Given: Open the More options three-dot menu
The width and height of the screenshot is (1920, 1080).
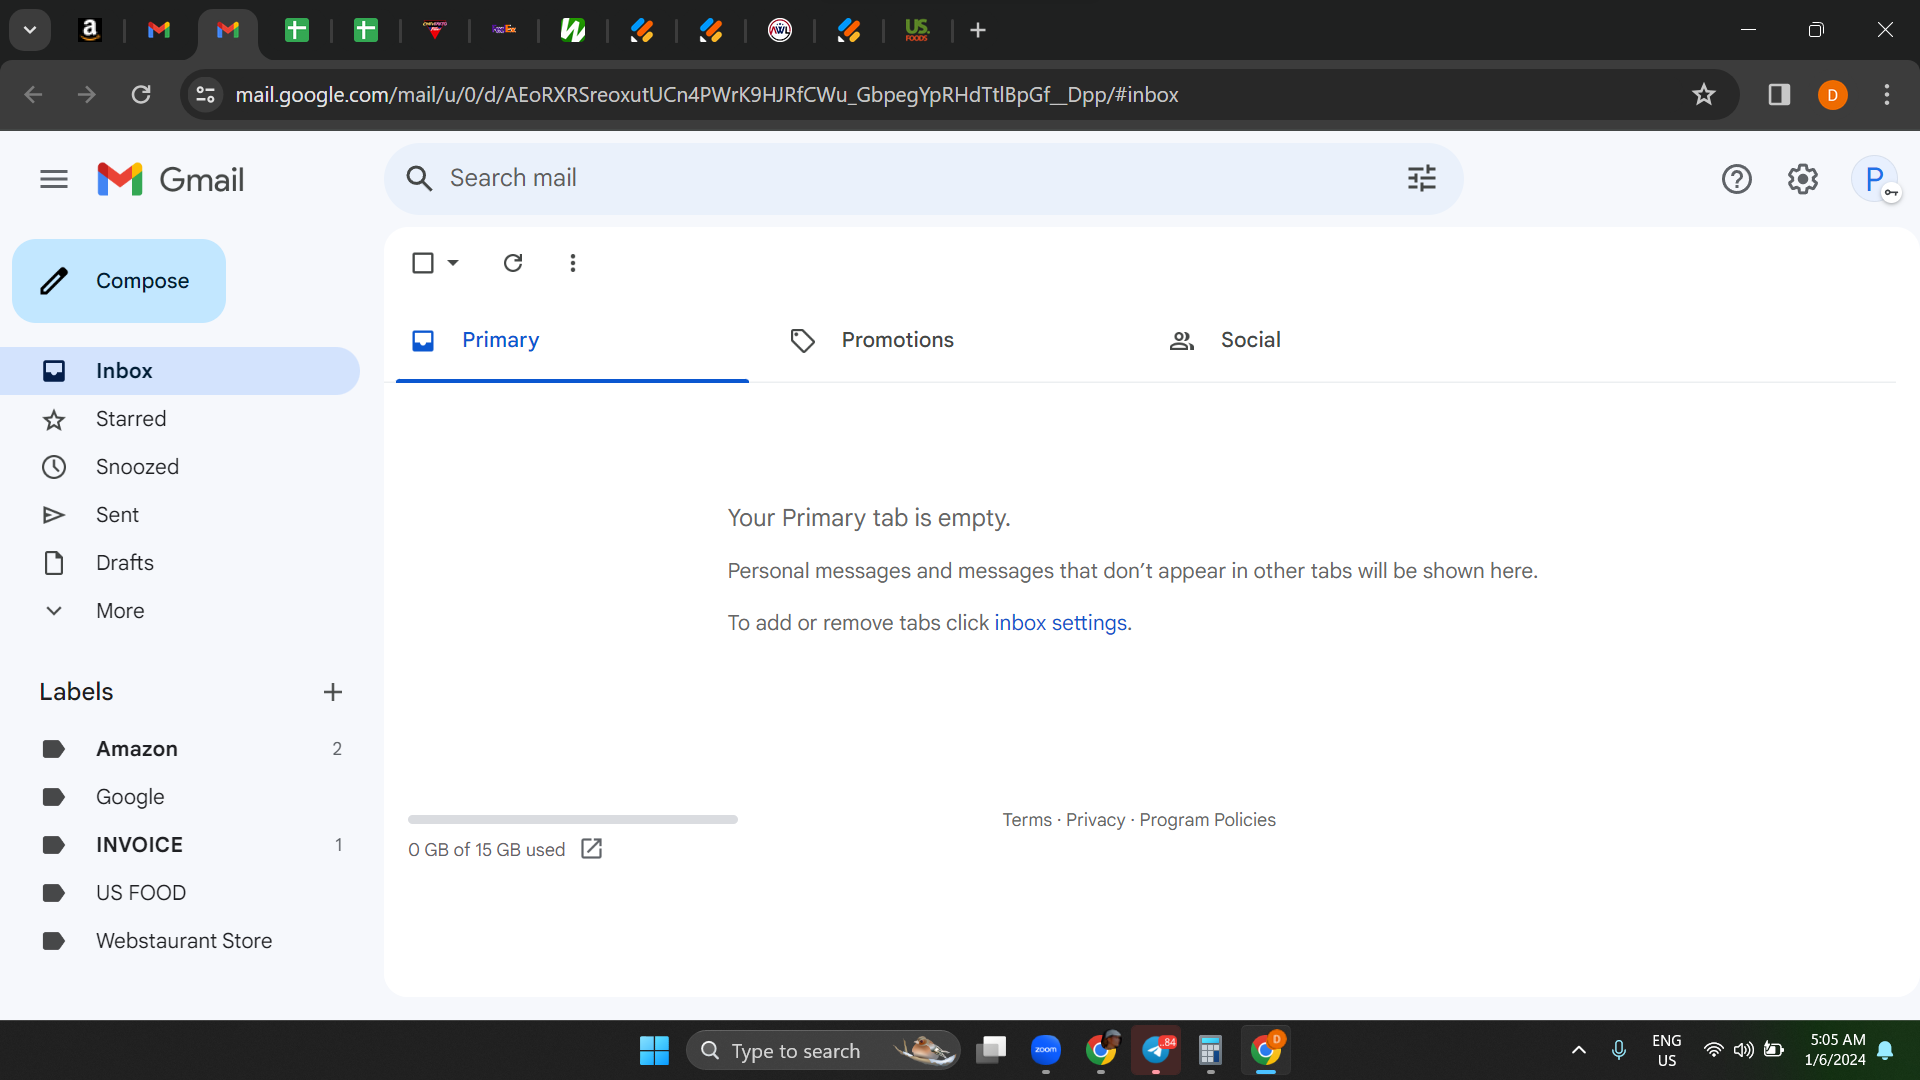Looking at the screenshot, I should tap(572, 263).
